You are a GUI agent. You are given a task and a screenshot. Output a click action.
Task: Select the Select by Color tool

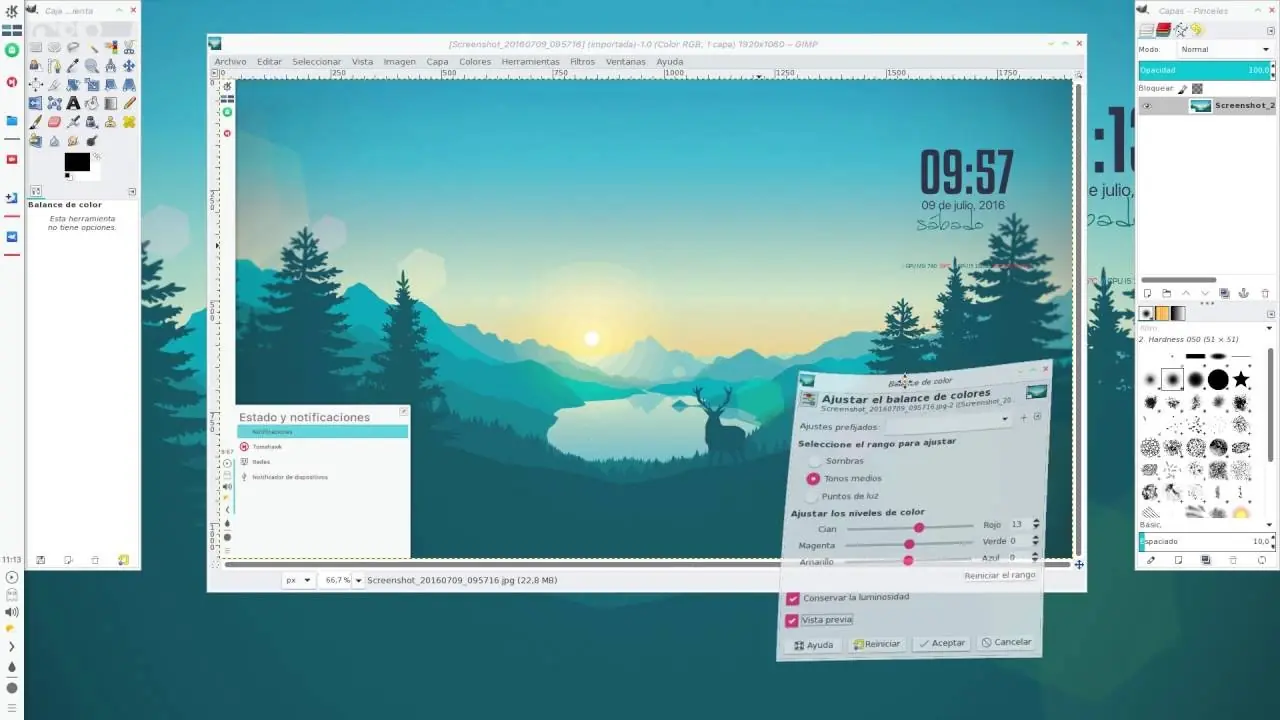110,47
